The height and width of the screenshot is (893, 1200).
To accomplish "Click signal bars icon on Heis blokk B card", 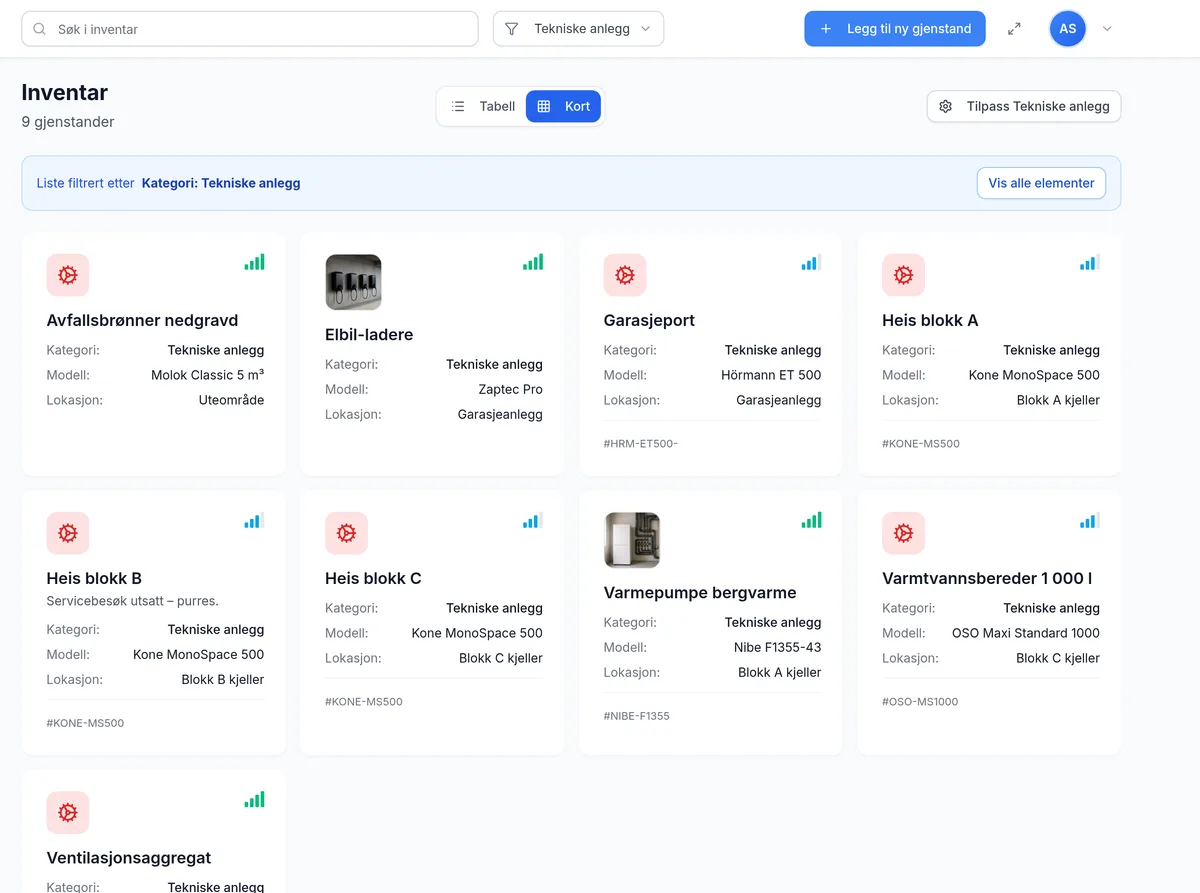I will 254,520.
